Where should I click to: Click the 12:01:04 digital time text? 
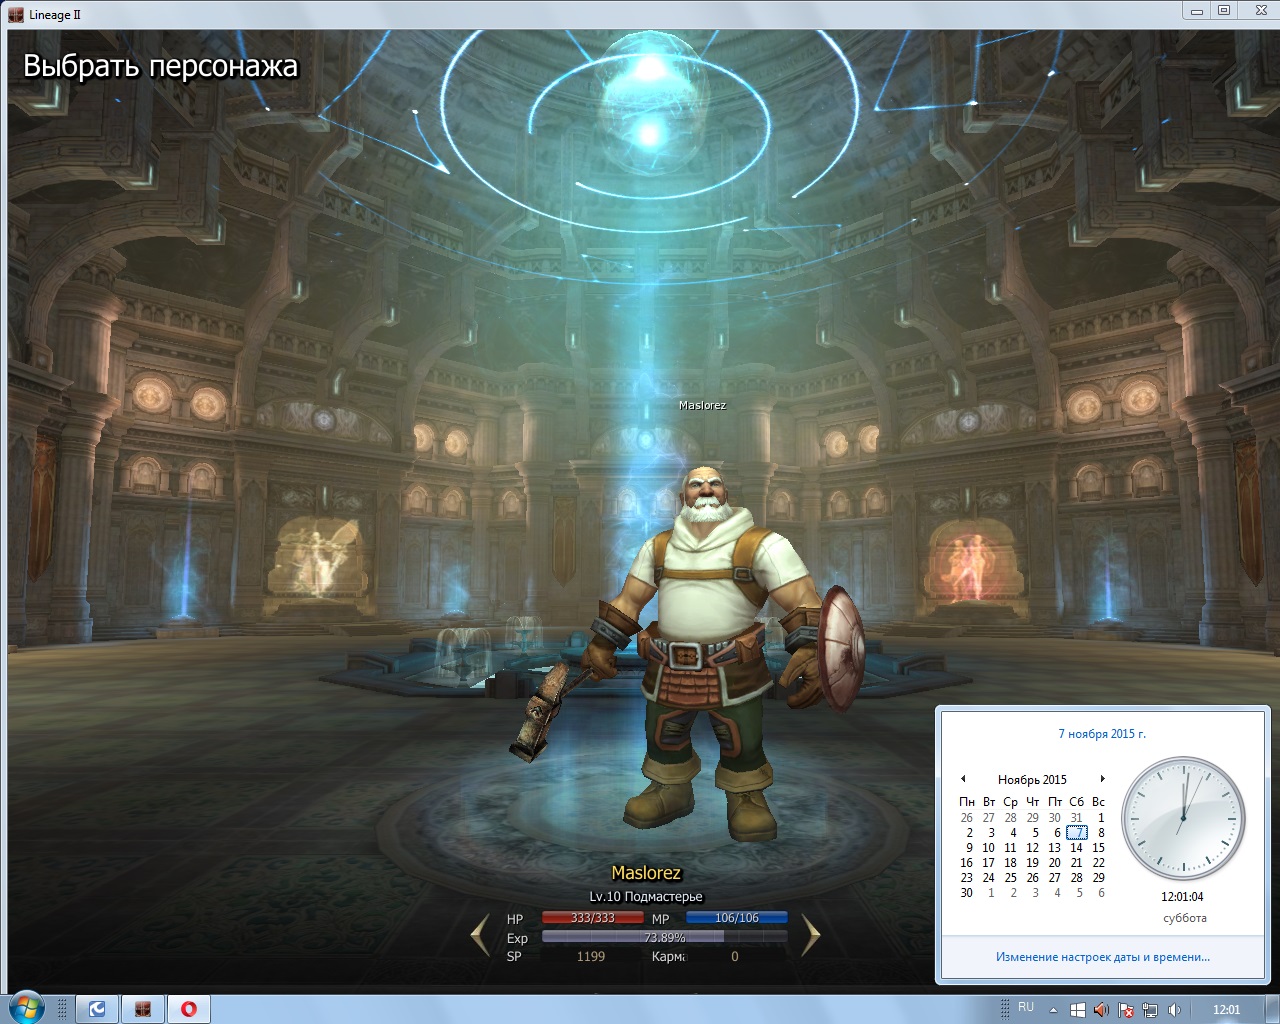(x=1182, y=897)
